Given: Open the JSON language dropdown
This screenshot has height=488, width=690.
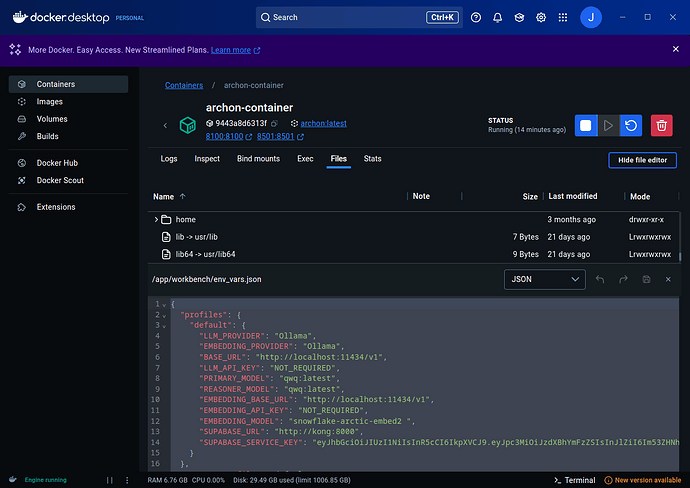Looking at the screenshot, I should coord(544,279).
